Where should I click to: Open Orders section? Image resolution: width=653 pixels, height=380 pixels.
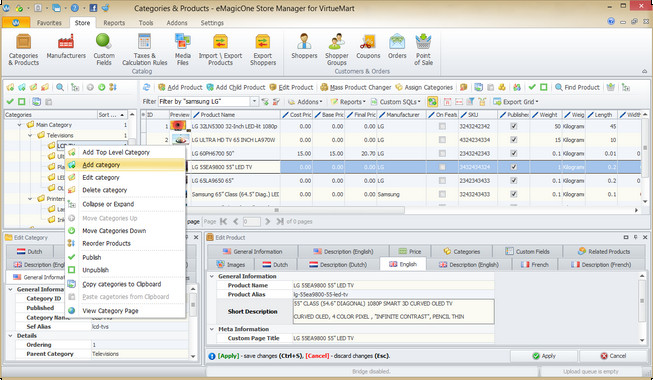pyautogui.click(x=397, y=46)
